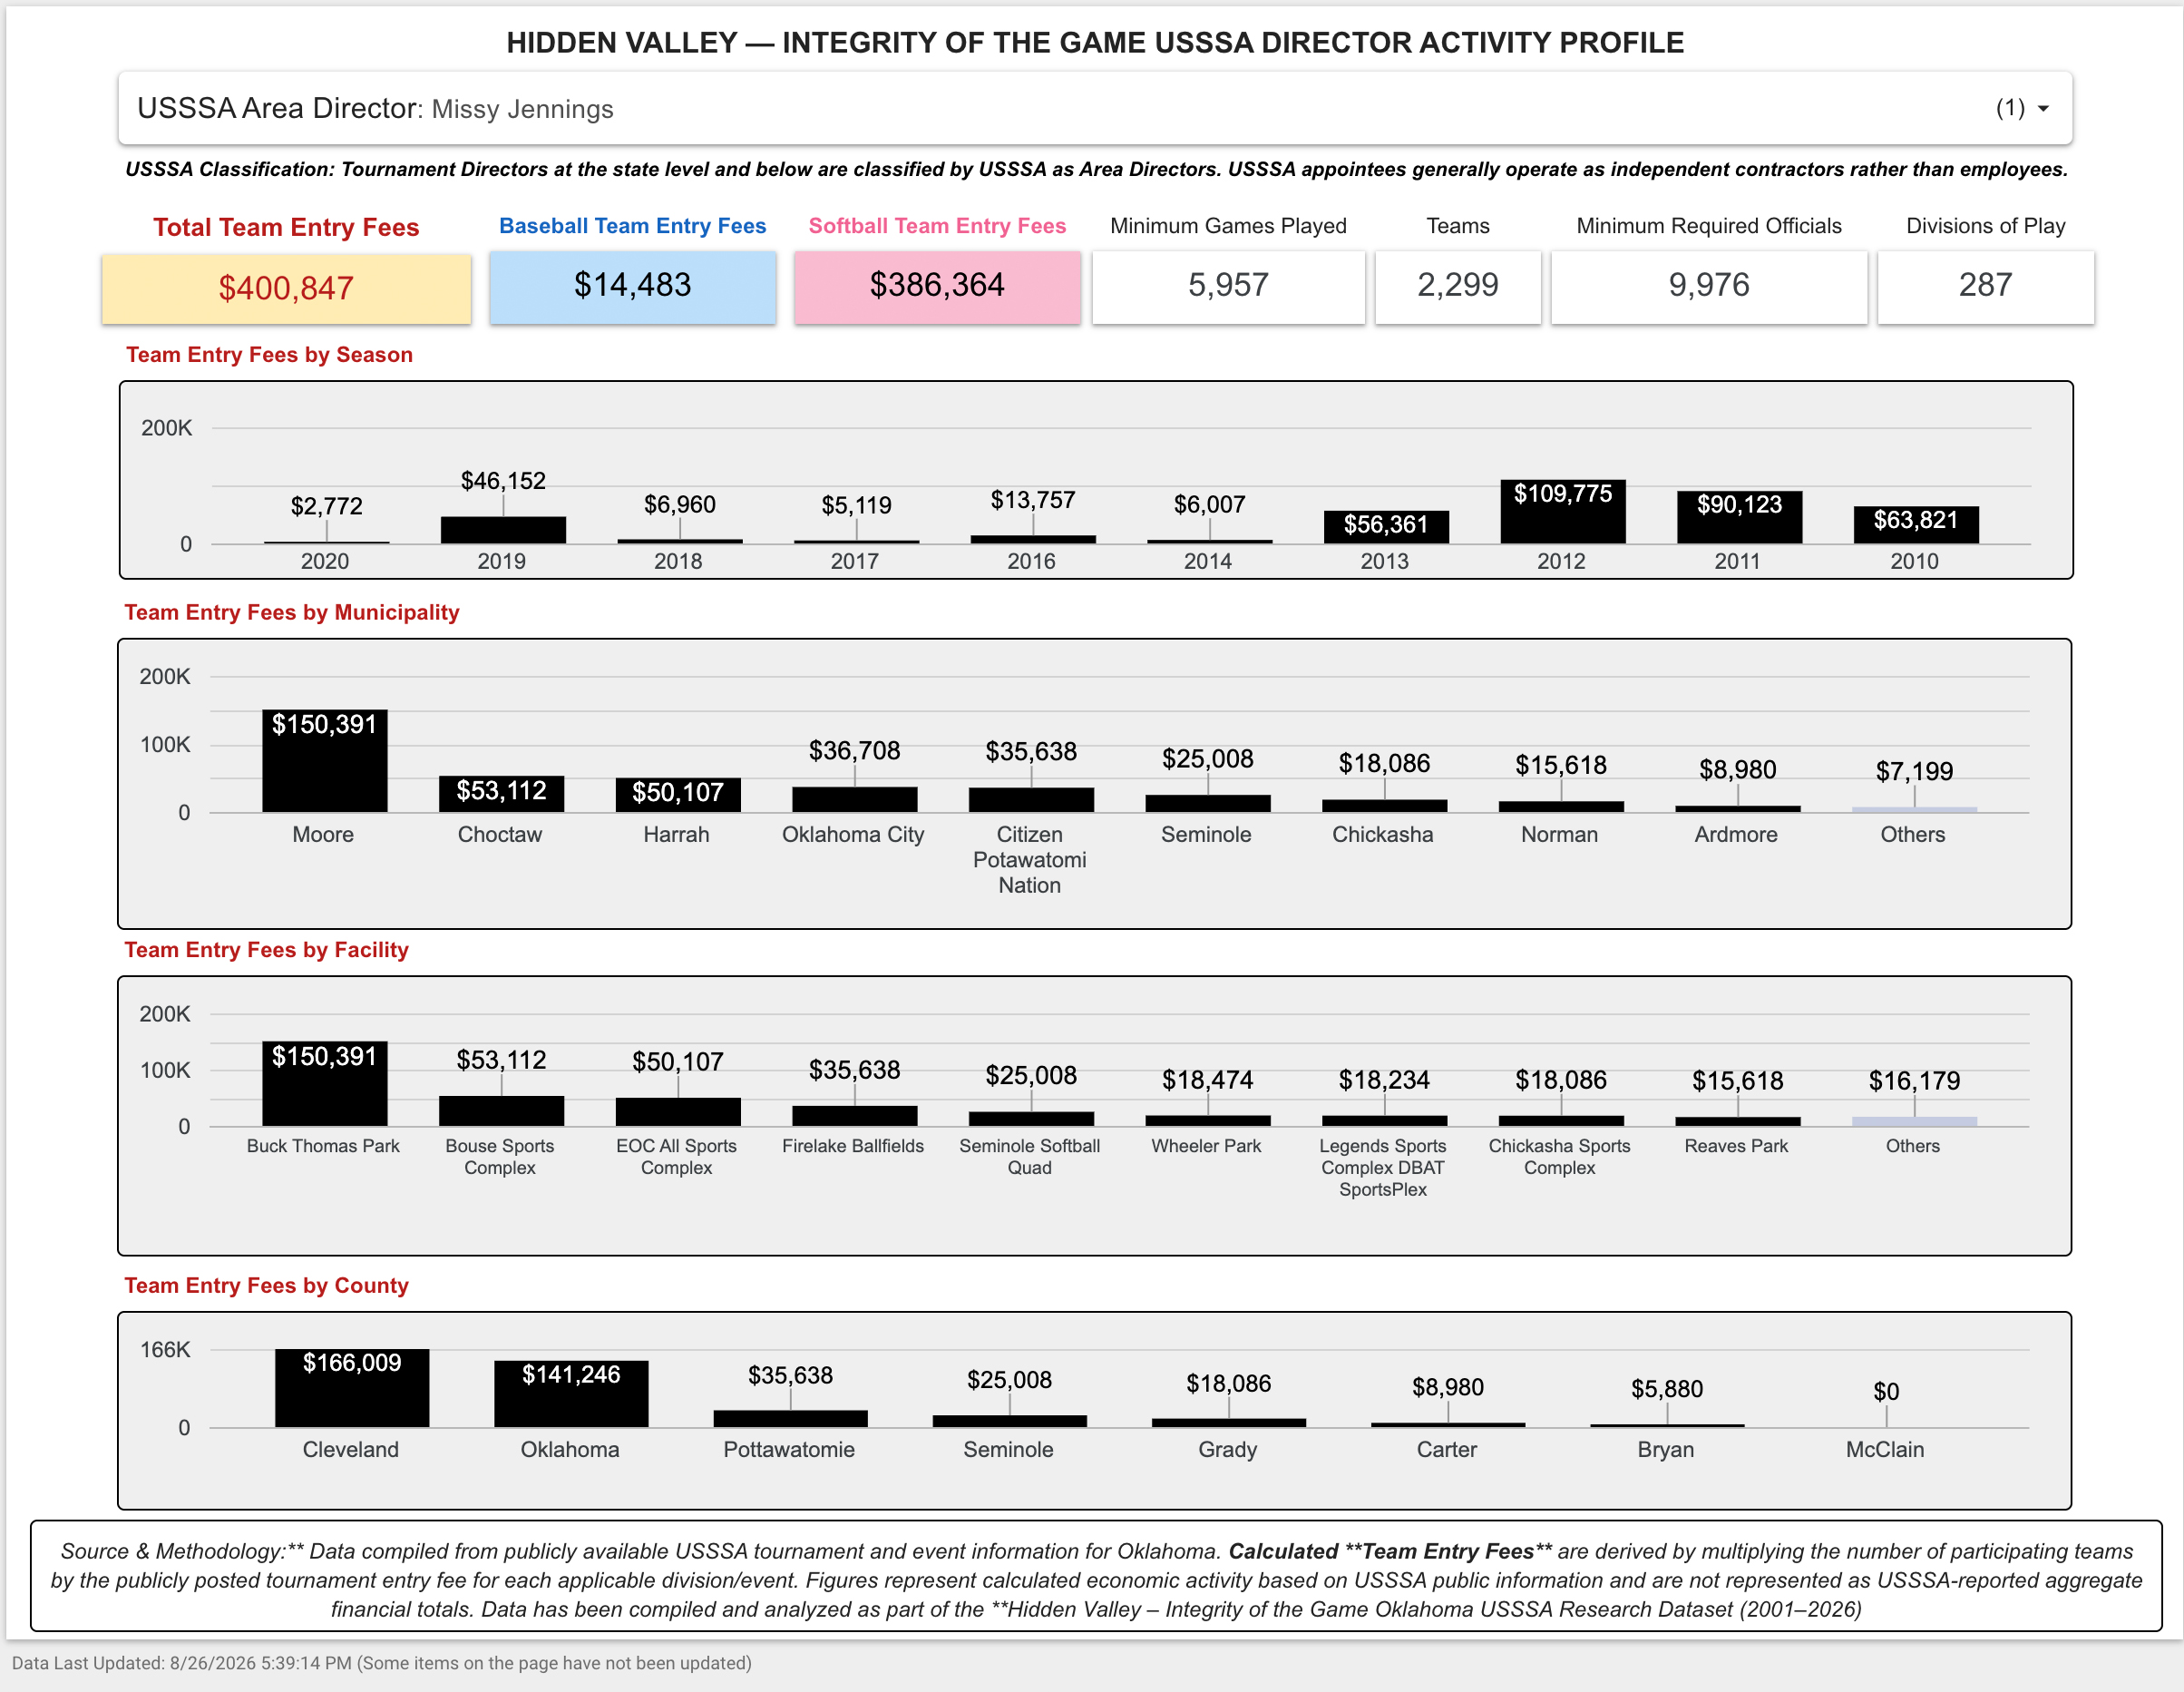Click the Ardmore municipality axis label
This screenshot has width=2184, height=1692.
point(1736,834)
